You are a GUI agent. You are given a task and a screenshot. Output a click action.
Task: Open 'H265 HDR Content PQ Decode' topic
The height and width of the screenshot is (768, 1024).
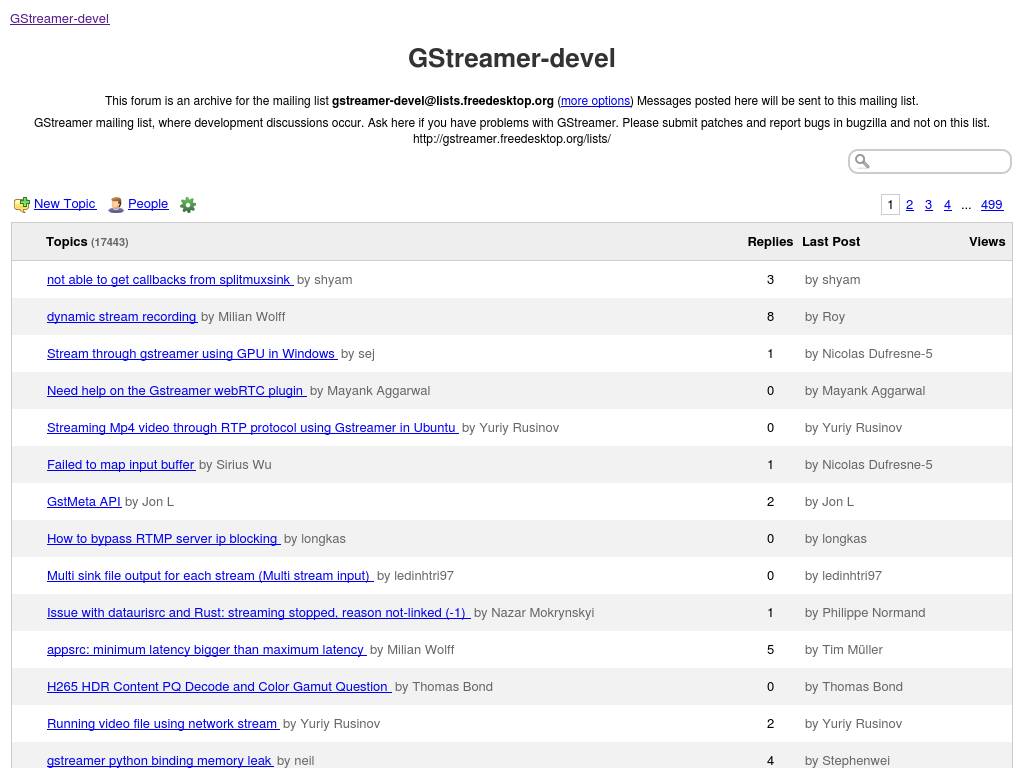coord(219,686)
